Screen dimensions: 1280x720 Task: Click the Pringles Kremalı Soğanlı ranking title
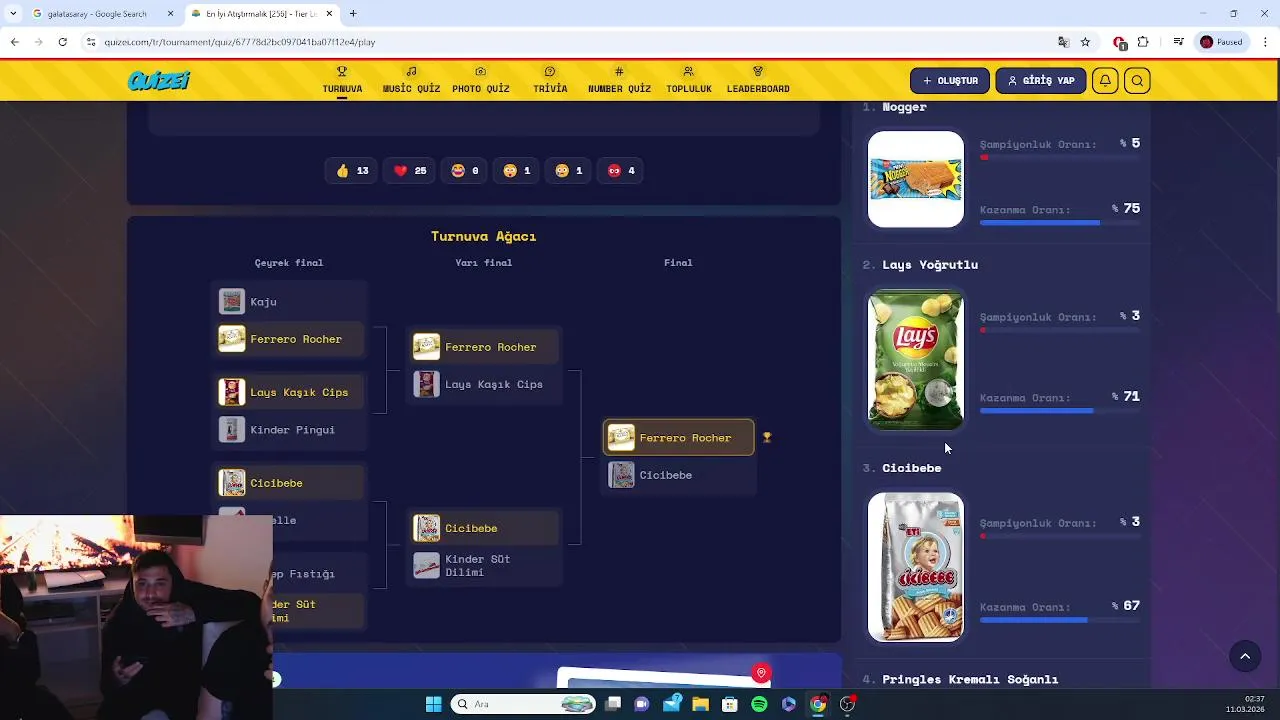tap(970, 679)
